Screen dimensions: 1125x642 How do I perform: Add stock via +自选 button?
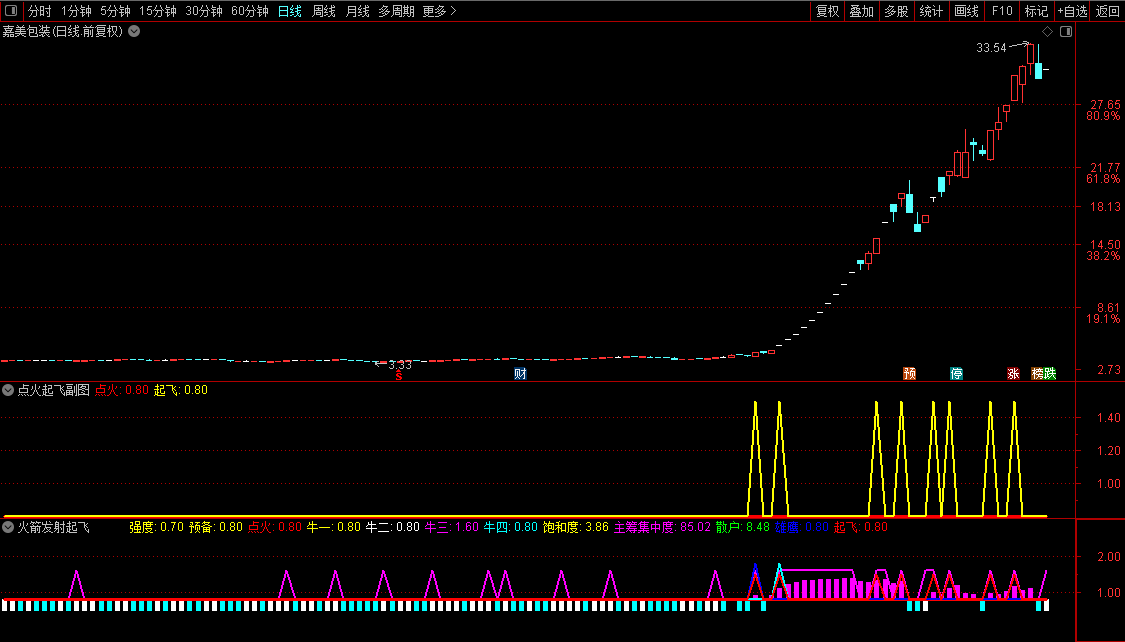(x=1071, y=11)
